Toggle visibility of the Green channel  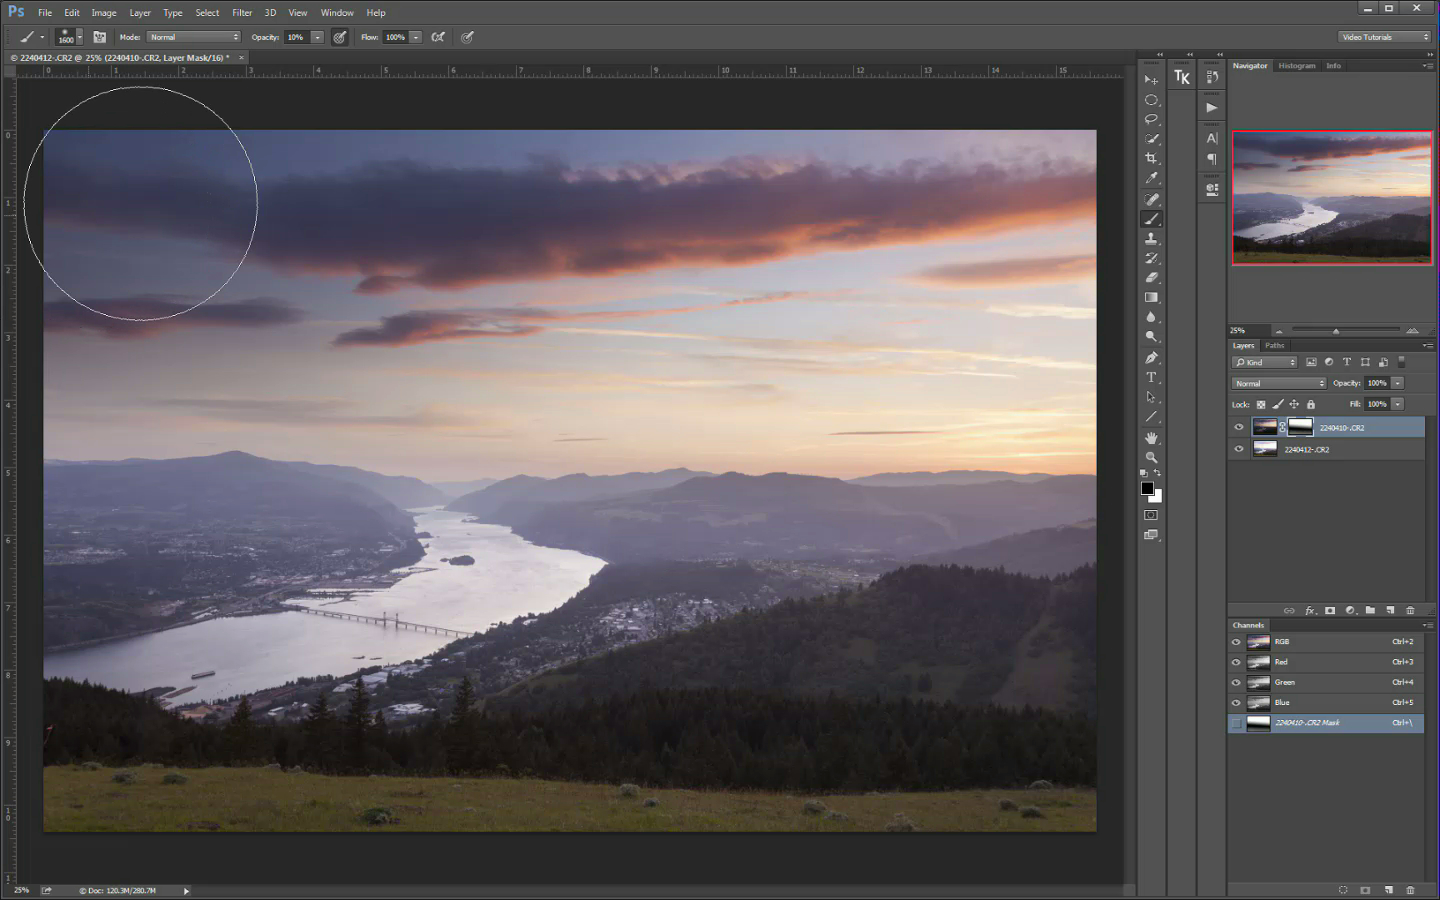click(1236, 682)
